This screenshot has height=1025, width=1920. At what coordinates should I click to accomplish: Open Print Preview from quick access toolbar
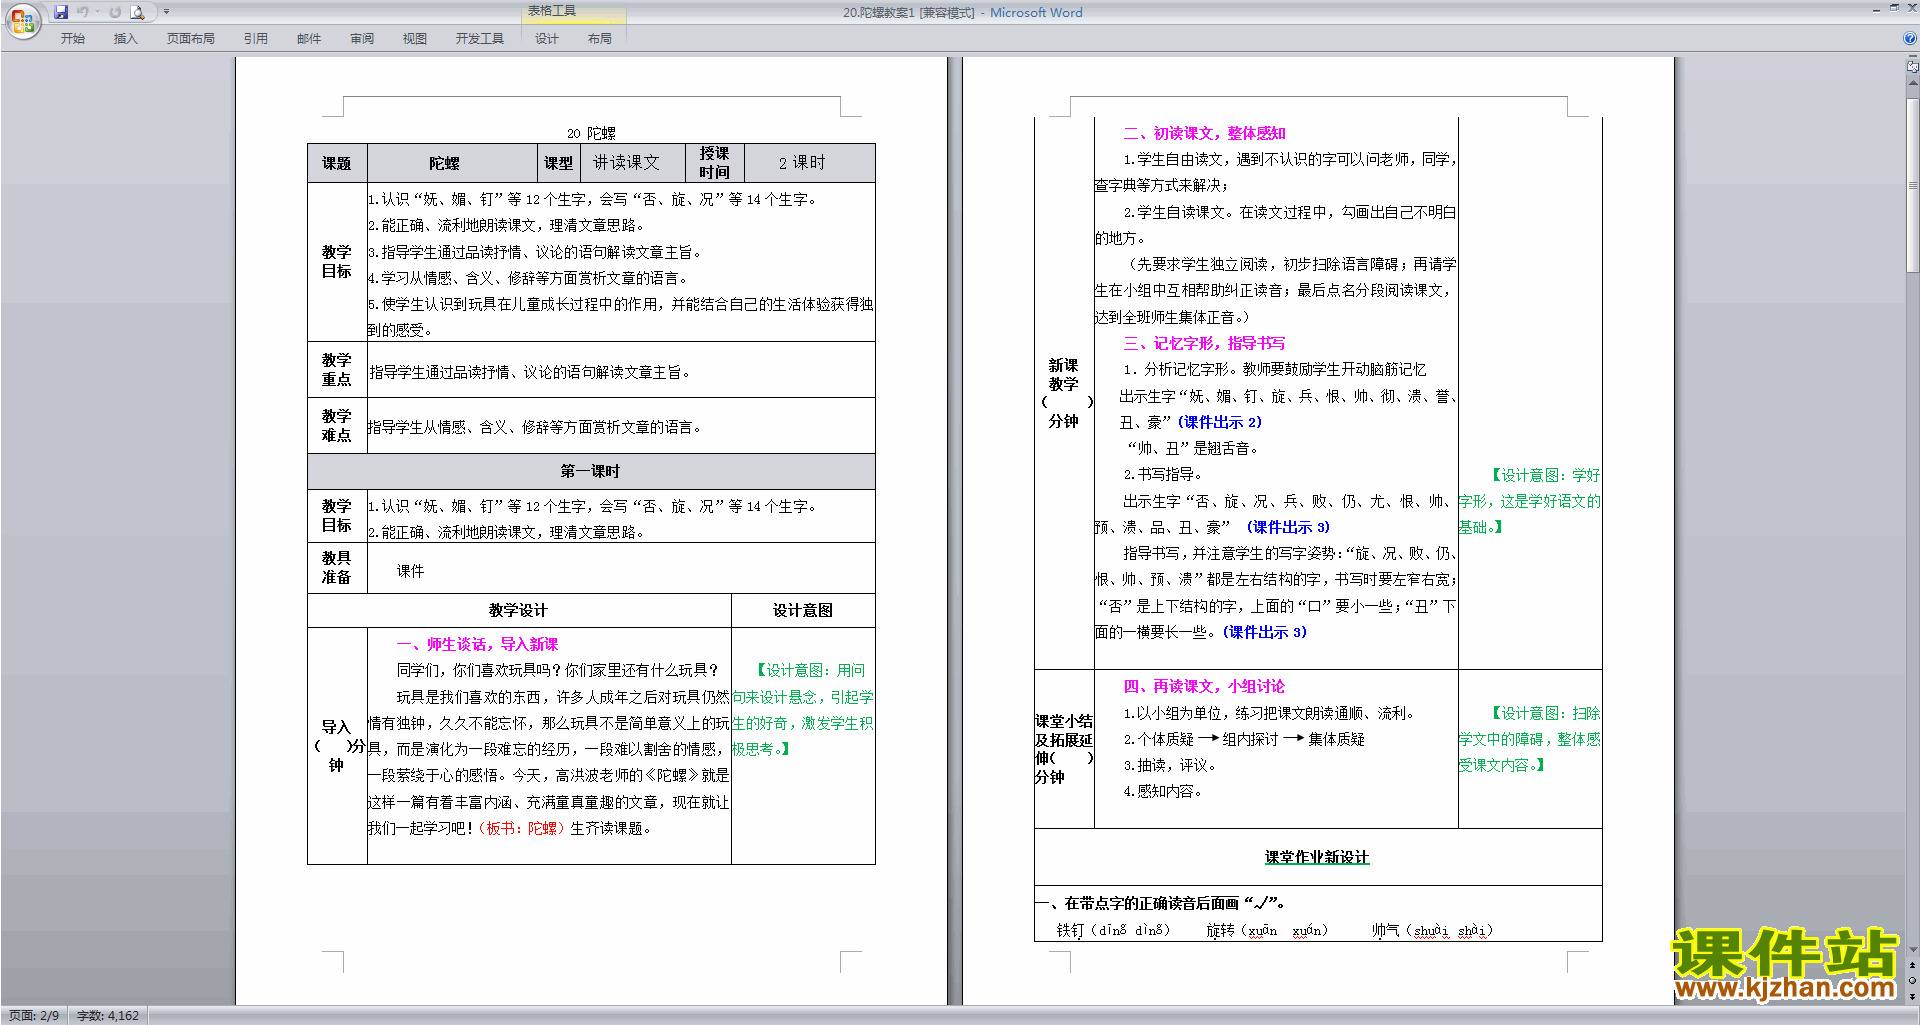point(138,12)
